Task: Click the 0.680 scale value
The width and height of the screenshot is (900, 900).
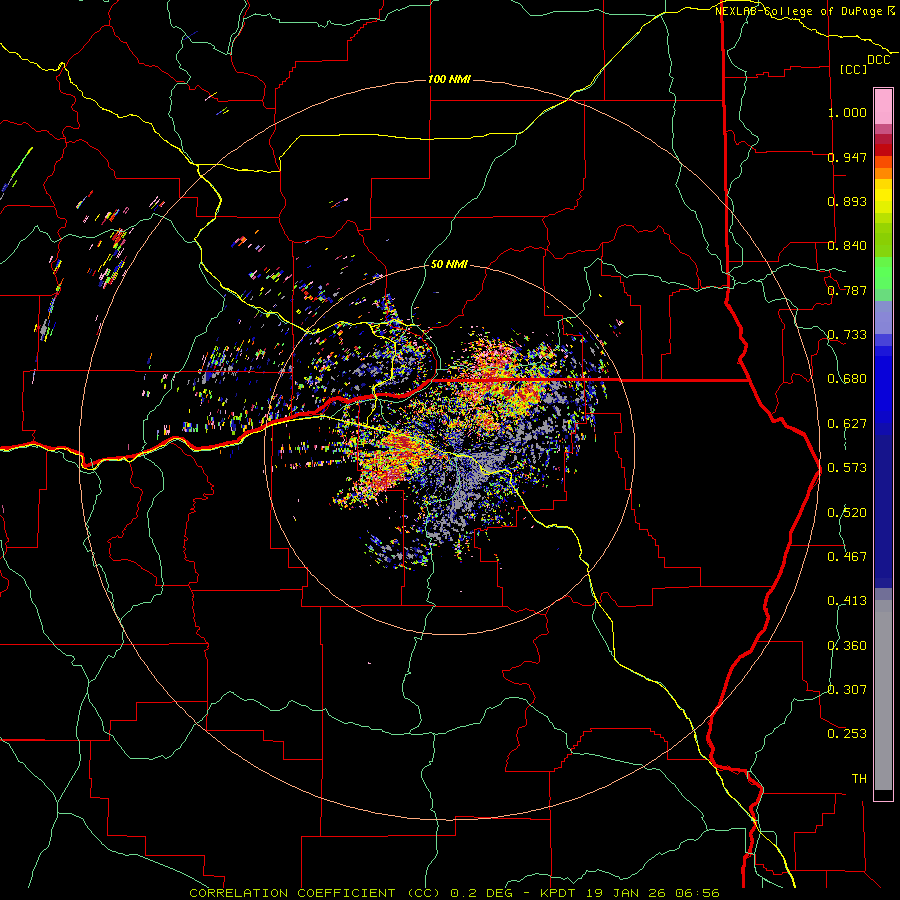Action: [847, 379]
